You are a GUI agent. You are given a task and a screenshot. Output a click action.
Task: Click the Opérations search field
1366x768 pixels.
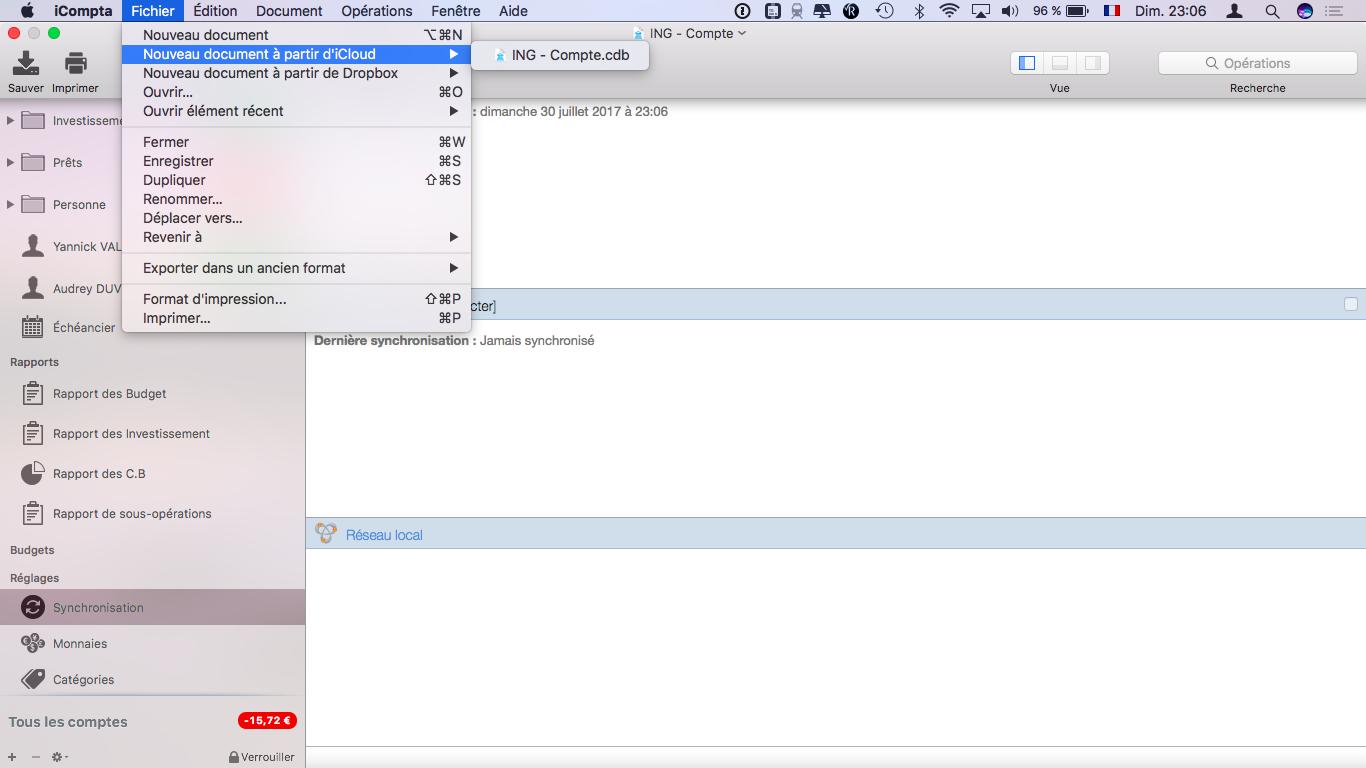[x=1257, y=63]
